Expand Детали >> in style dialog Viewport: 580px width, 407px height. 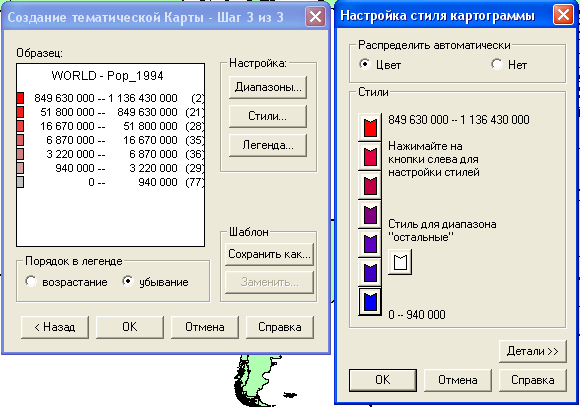(533, 351)
